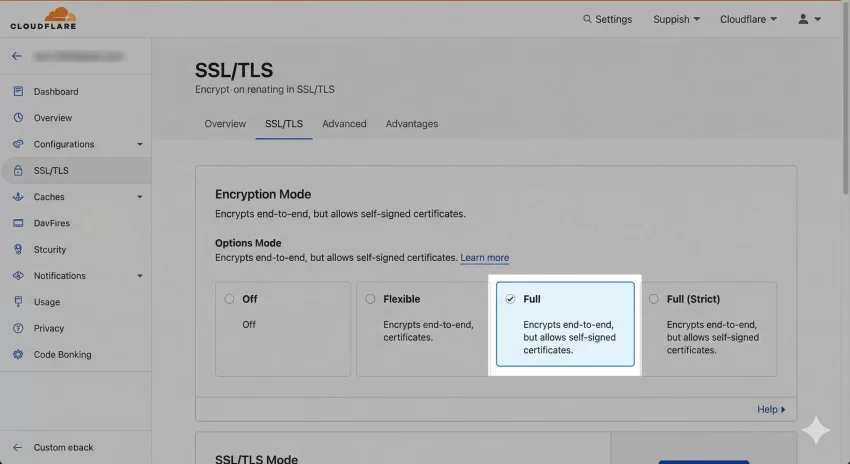The height and width of the screenshot is (464, 850).
Task: Expand the Notifications sidebar chevron
Action: [x=140, y=276]
